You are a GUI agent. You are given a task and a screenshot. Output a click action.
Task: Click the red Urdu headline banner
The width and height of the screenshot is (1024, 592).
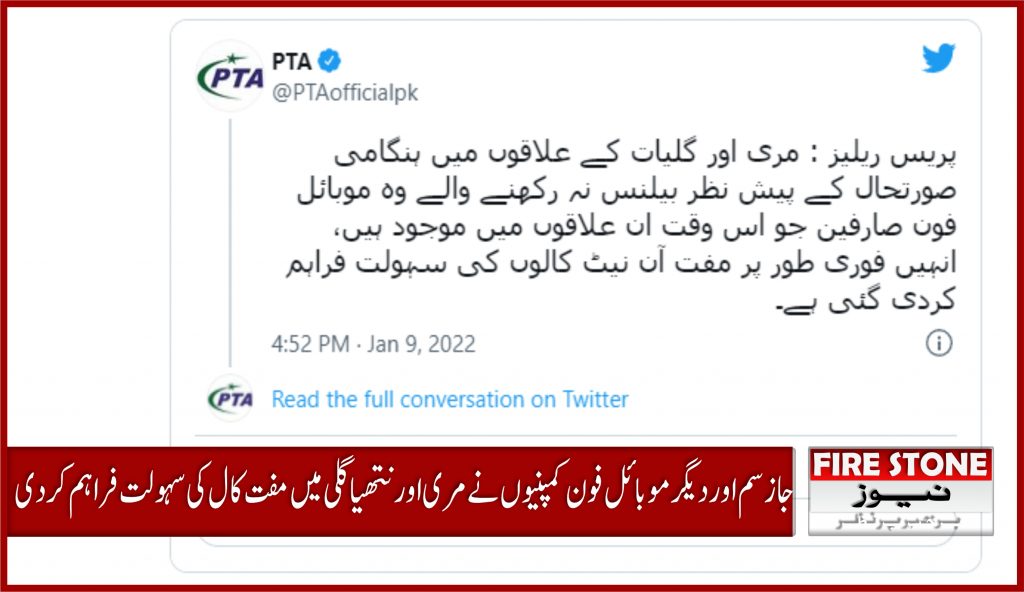pyautogui.click(x=401, y=492)
